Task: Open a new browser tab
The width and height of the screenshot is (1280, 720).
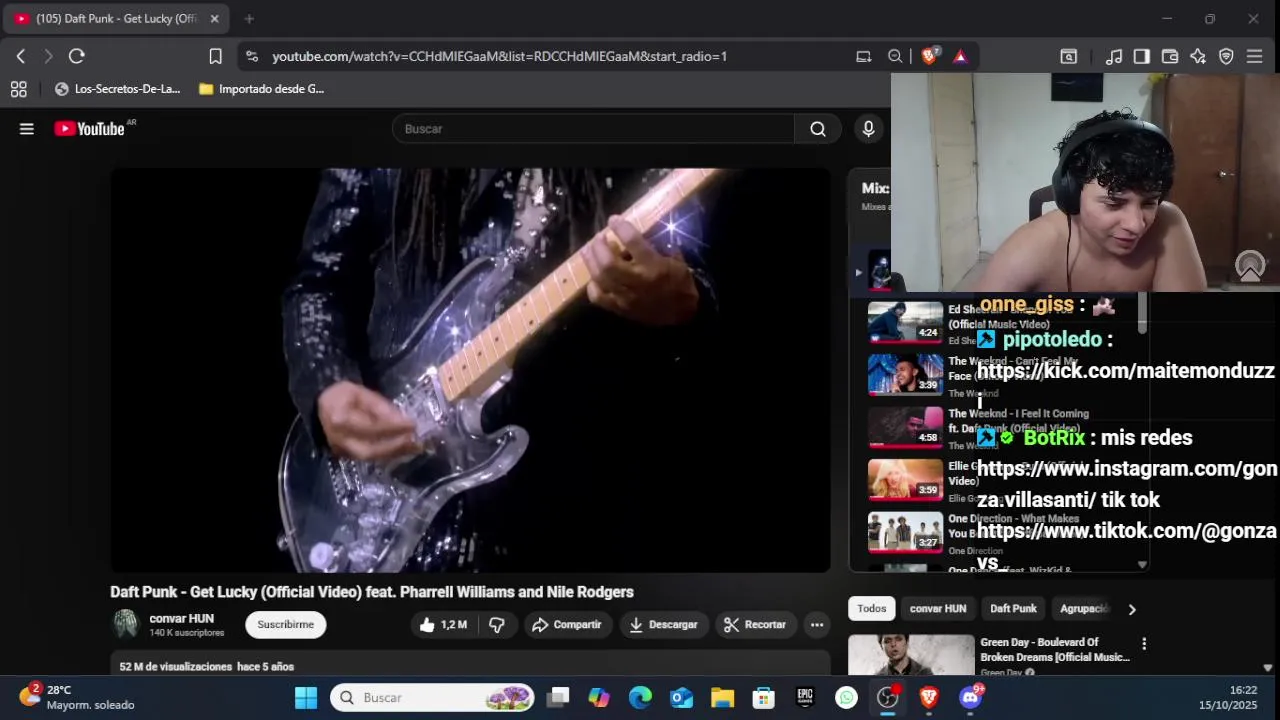Action: tap(249, 18)
